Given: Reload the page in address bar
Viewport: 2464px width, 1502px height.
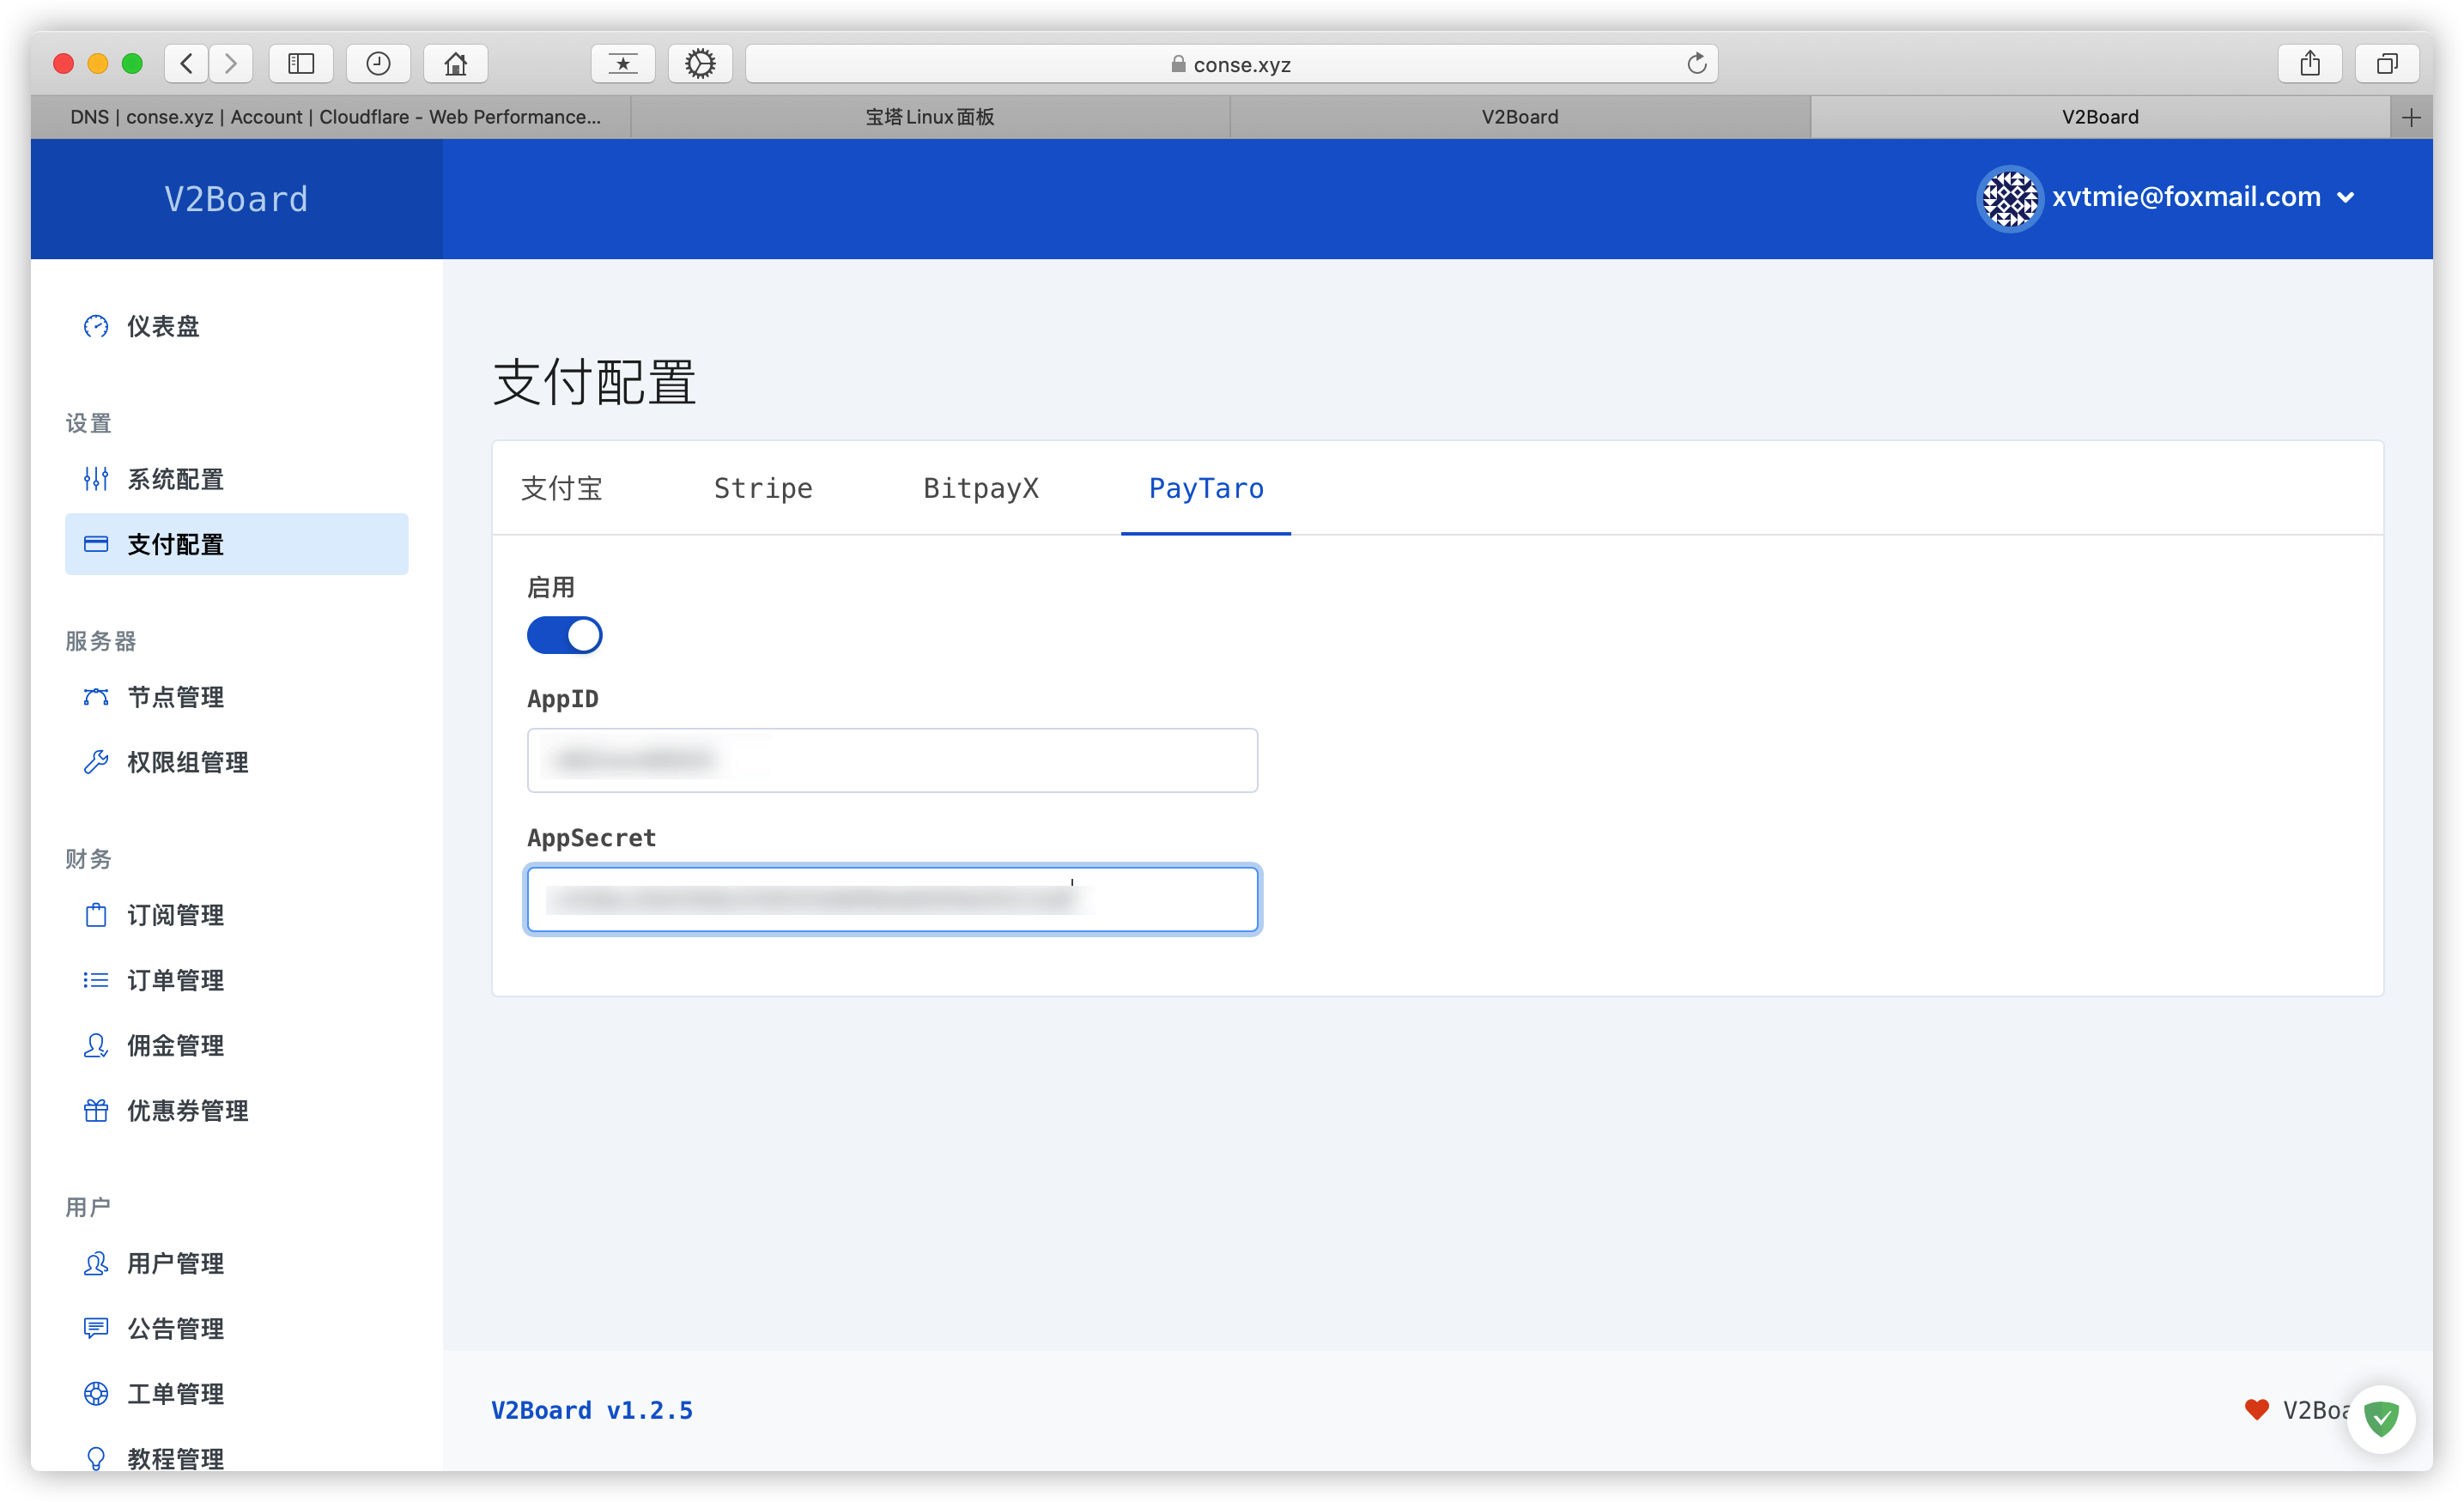Looking at the screenshot, I should pos(1696,64).
